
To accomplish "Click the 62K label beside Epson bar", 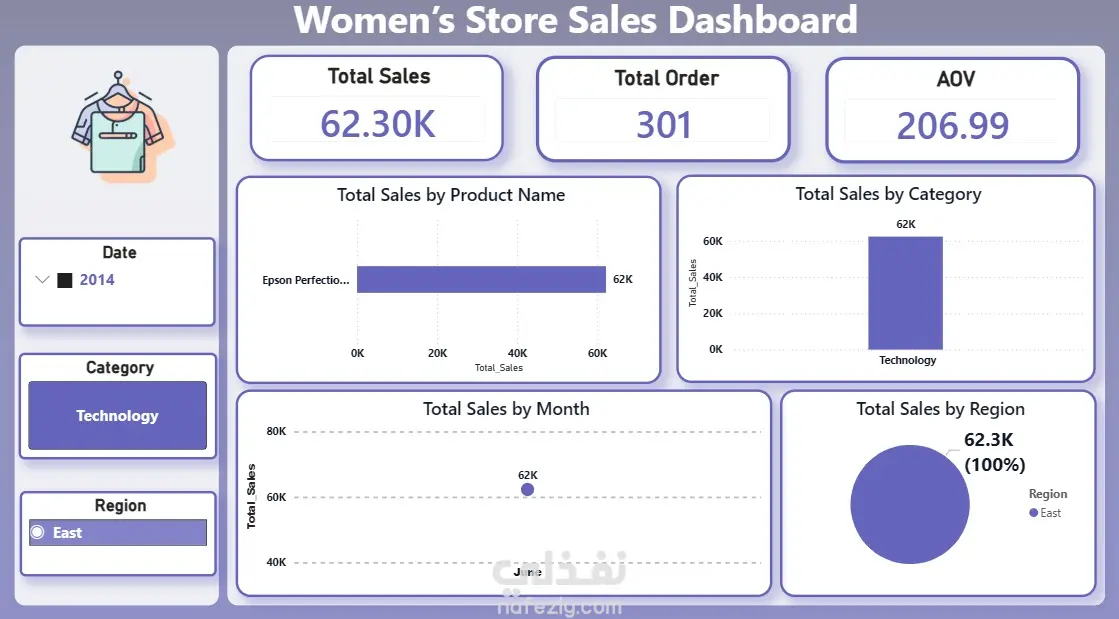I will 622,279.
